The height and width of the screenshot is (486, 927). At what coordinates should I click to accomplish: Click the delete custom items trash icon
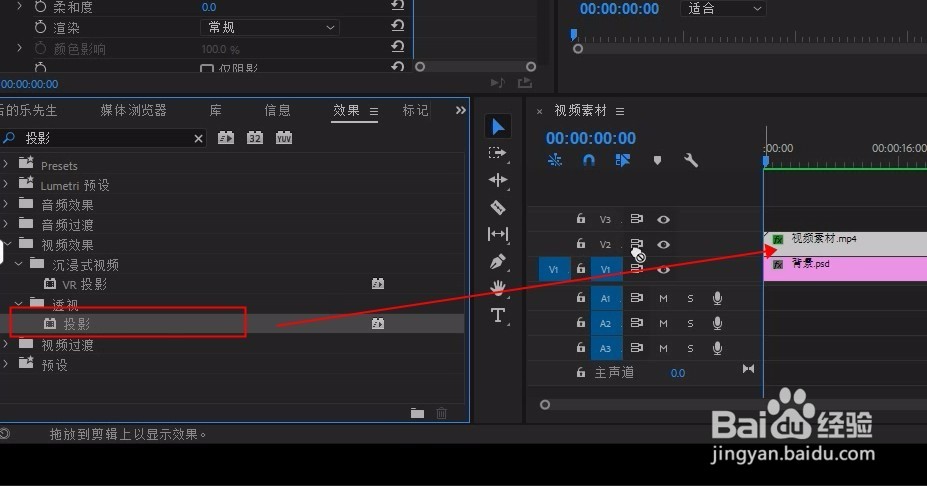442,413
